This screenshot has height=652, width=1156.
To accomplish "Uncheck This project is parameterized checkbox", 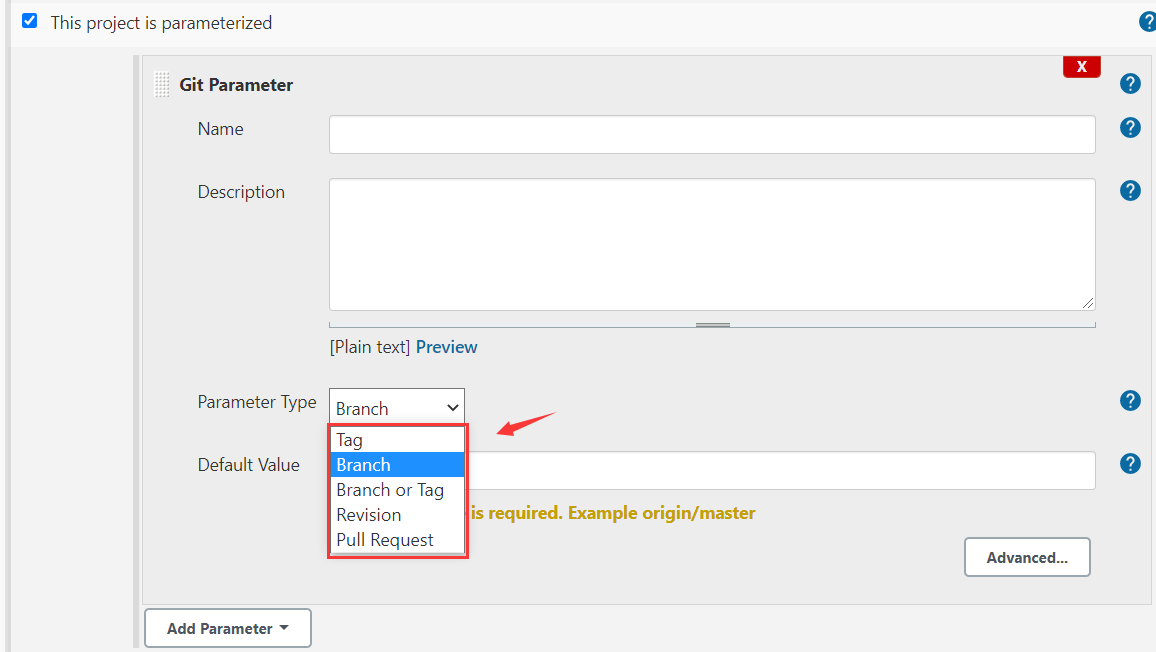I will tap(30, 21).
